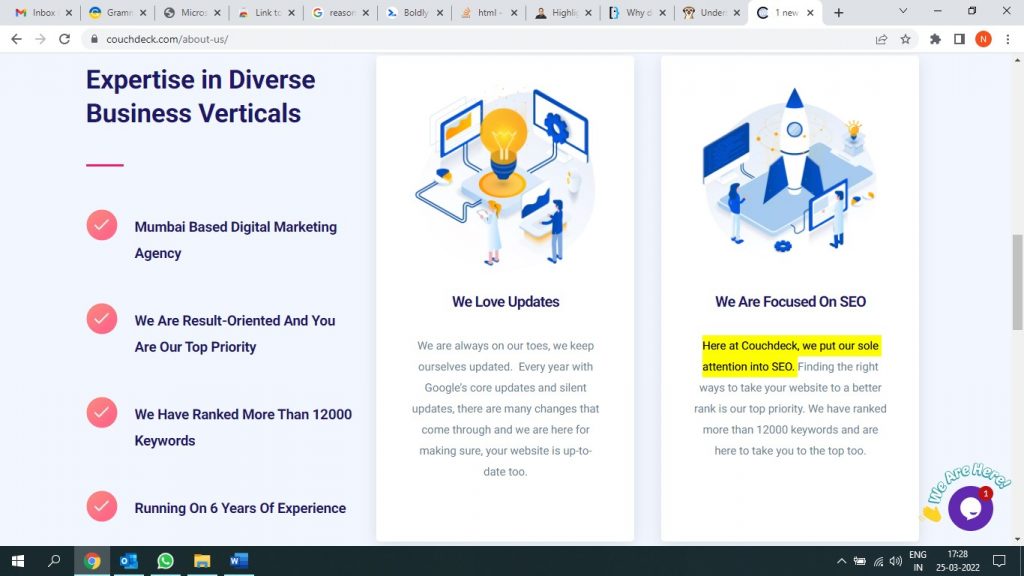1024x576 pixels.
Task: Open the Chrome profile N avatar
Action: 983,39
